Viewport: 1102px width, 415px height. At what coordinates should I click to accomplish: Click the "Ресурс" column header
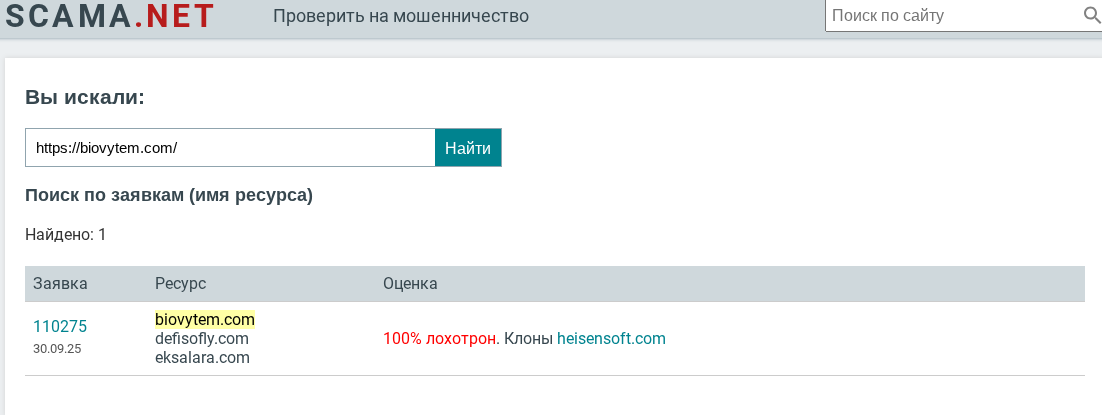180,284
